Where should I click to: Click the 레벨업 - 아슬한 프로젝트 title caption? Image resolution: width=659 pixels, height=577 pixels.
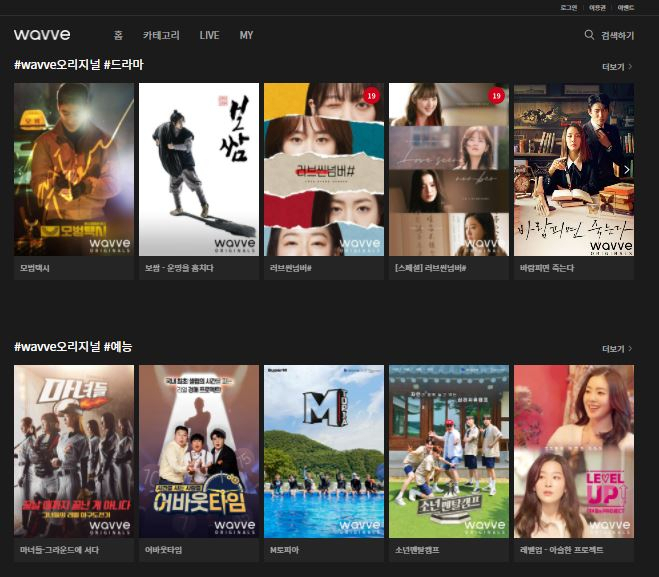coord(561,550)
